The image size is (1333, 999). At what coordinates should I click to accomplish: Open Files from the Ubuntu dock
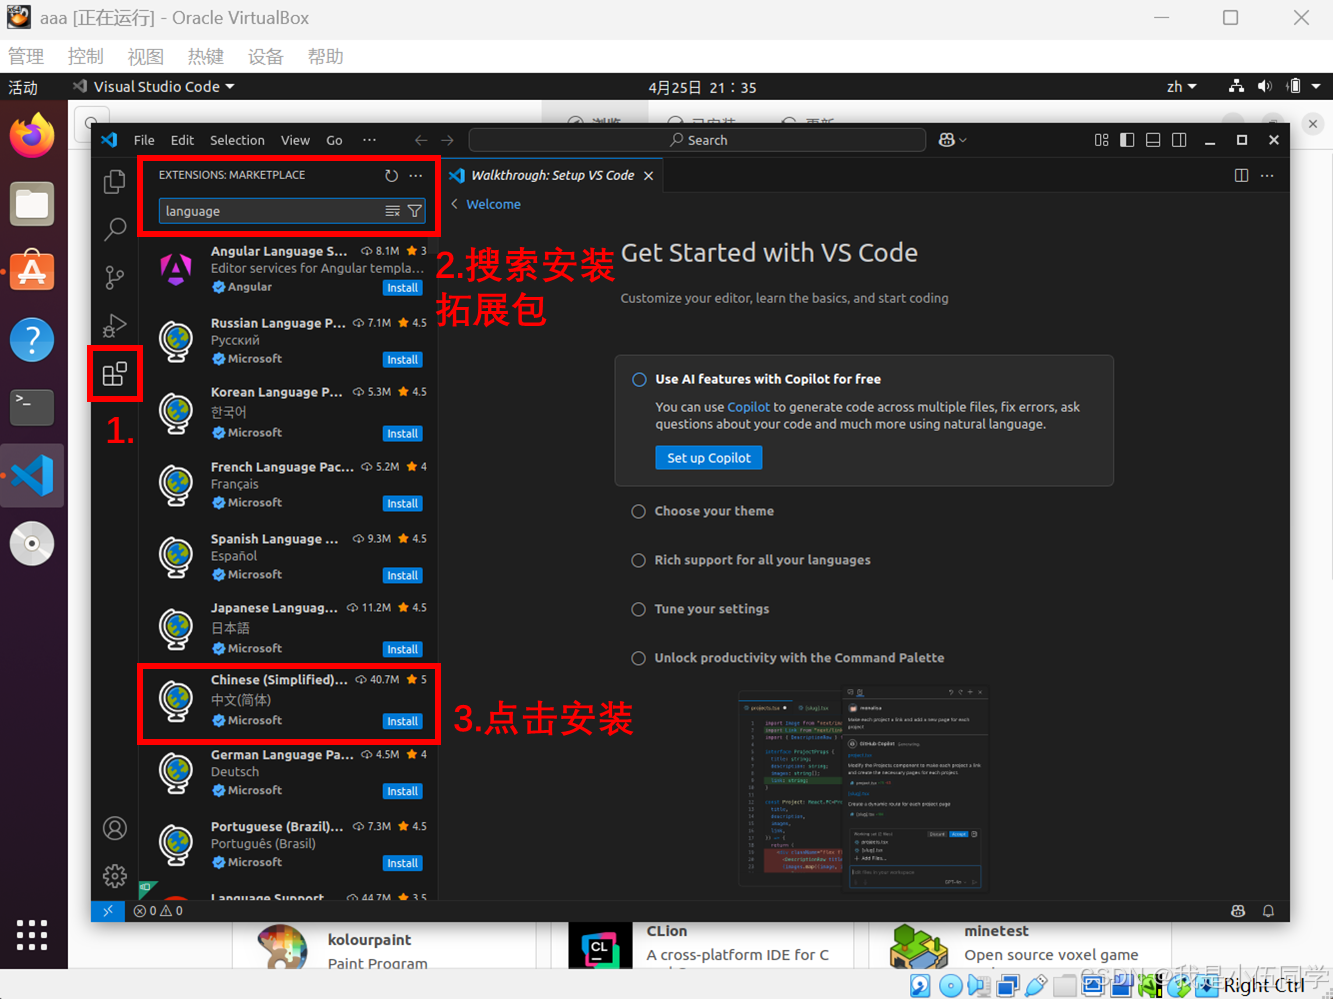click(x=32, y=204)
